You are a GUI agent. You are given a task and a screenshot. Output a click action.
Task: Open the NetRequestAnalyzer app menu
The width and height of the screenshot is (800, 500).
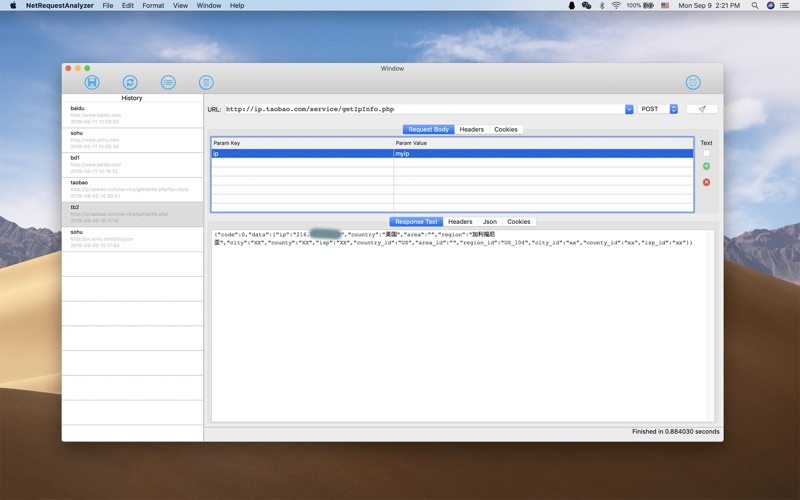[x=60, y=6]
